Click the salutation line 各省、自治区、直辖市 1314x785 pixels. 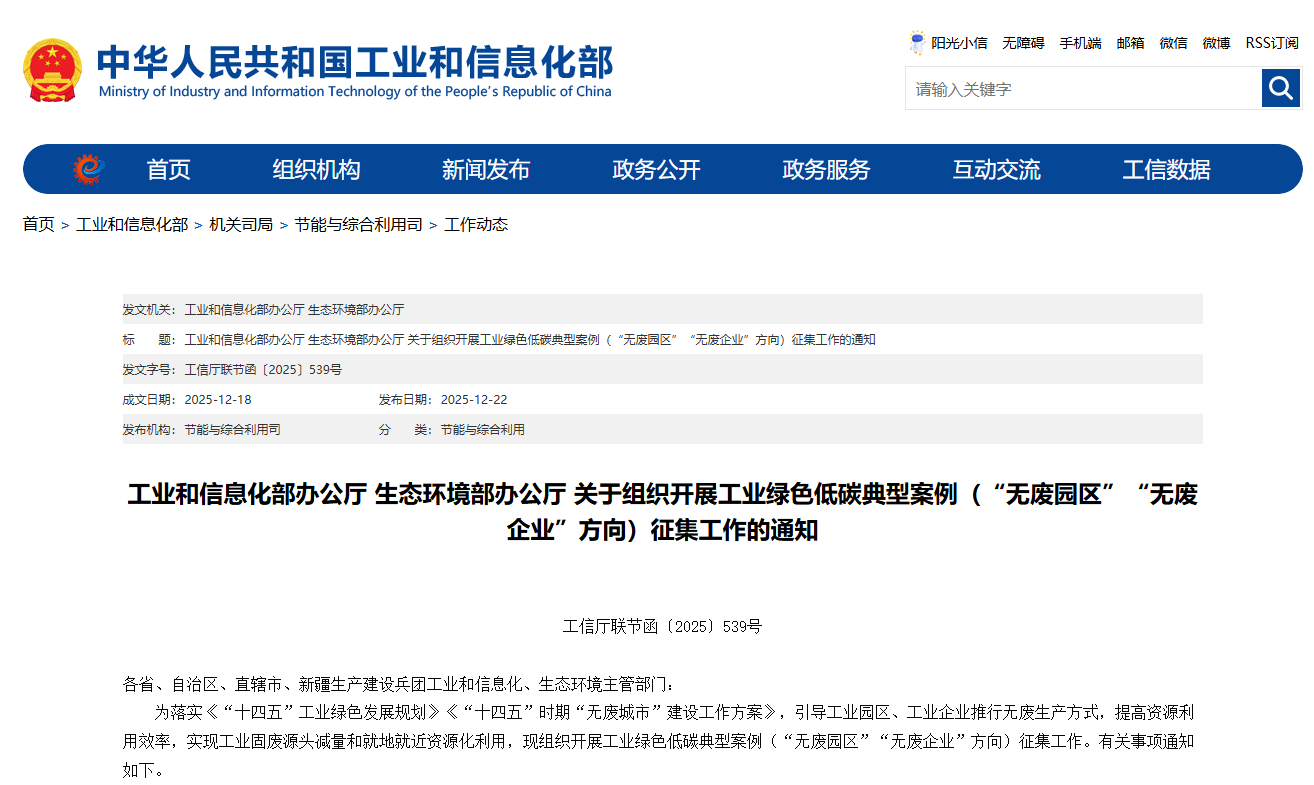pos(399,685)
